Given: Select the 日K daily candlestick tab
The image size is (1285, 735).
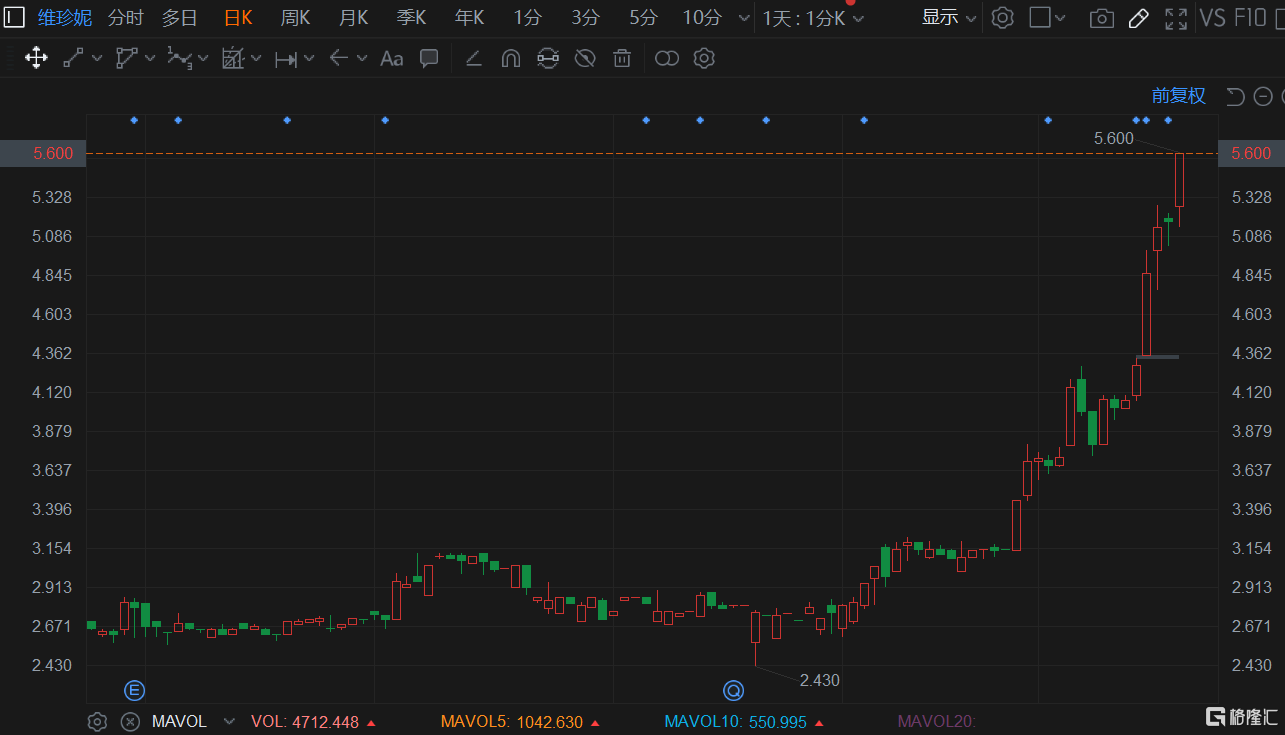Looking at the screenshot, I should (x=238, y=17).
